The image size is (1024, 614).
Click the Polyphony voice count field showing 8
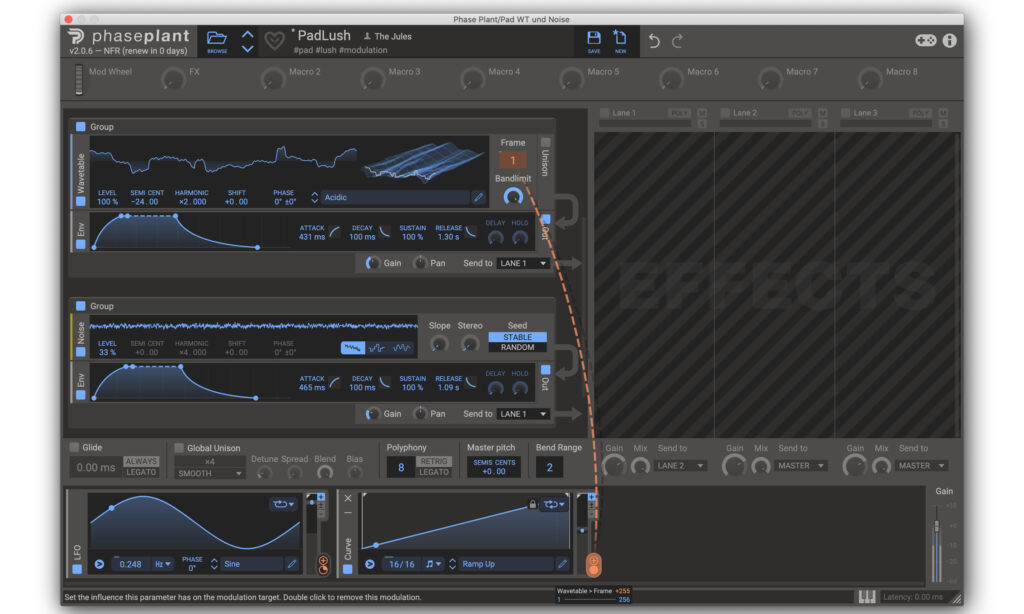[401, 468]
